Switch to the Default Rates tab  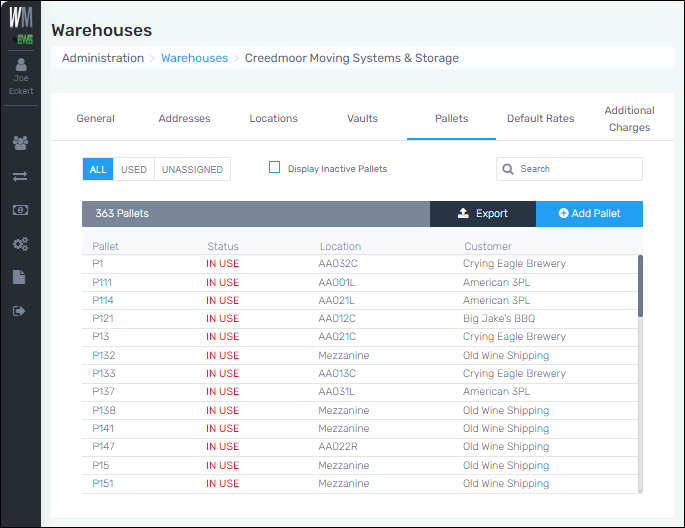click(540, 118)
